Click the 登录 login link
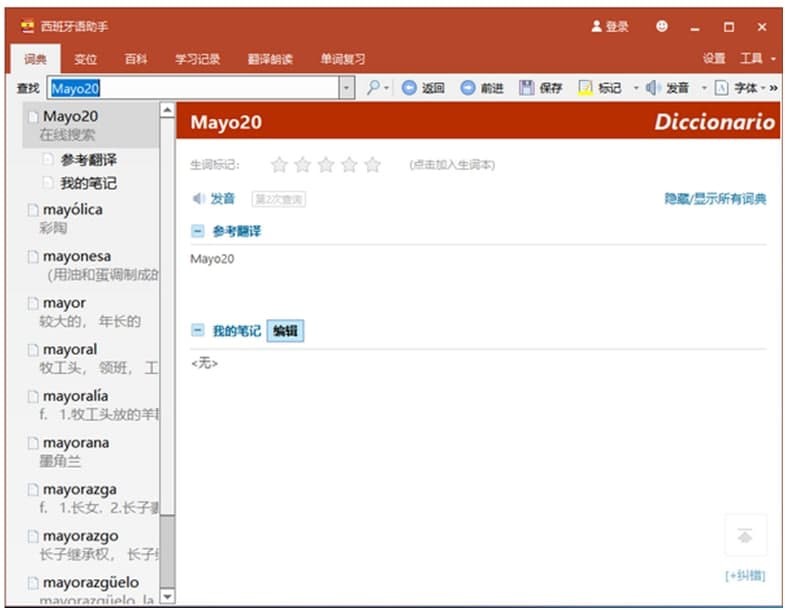 point(610,27)
